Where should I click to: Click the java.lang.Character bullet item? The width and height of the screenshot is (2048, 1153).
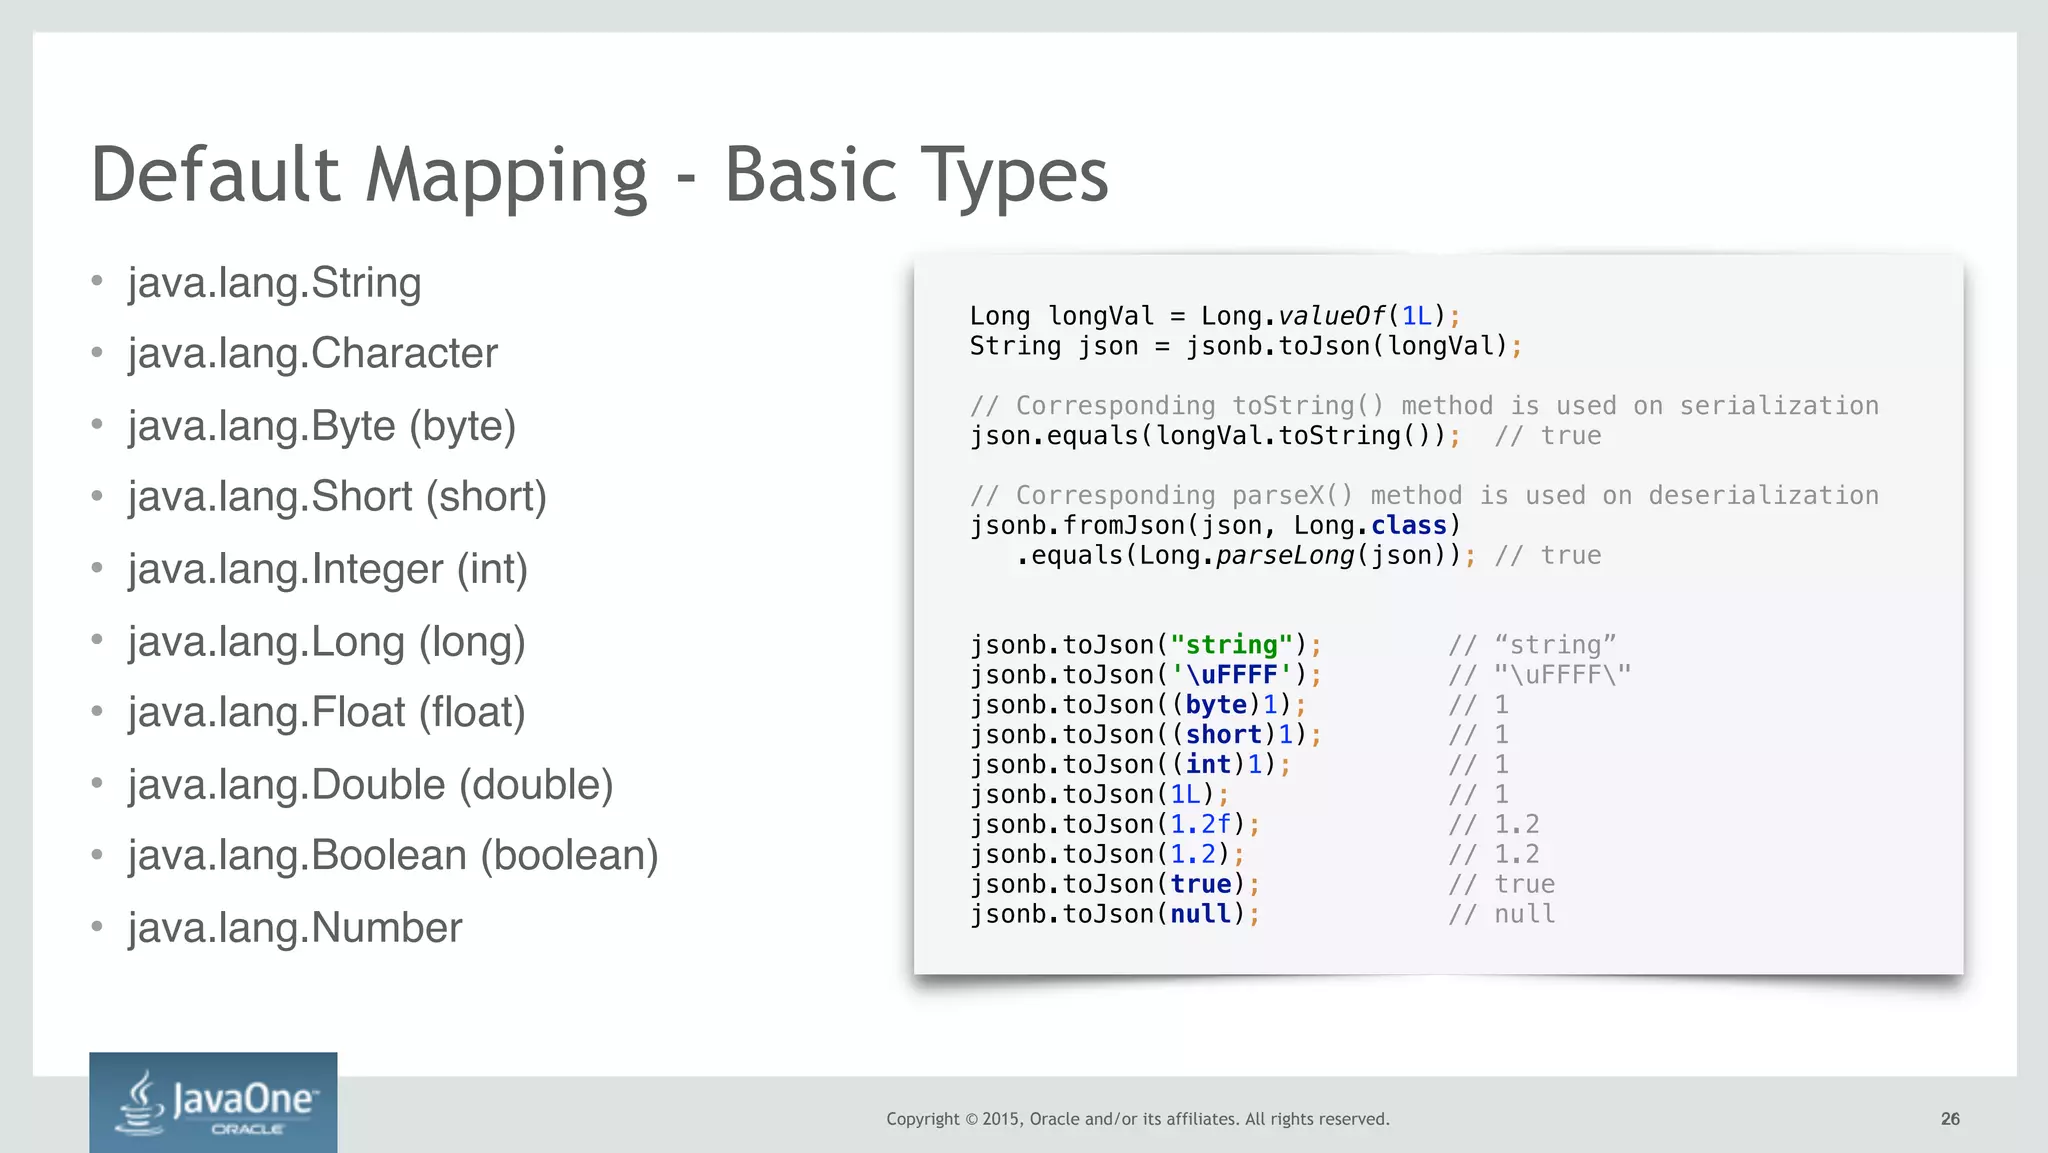[312, 354]
